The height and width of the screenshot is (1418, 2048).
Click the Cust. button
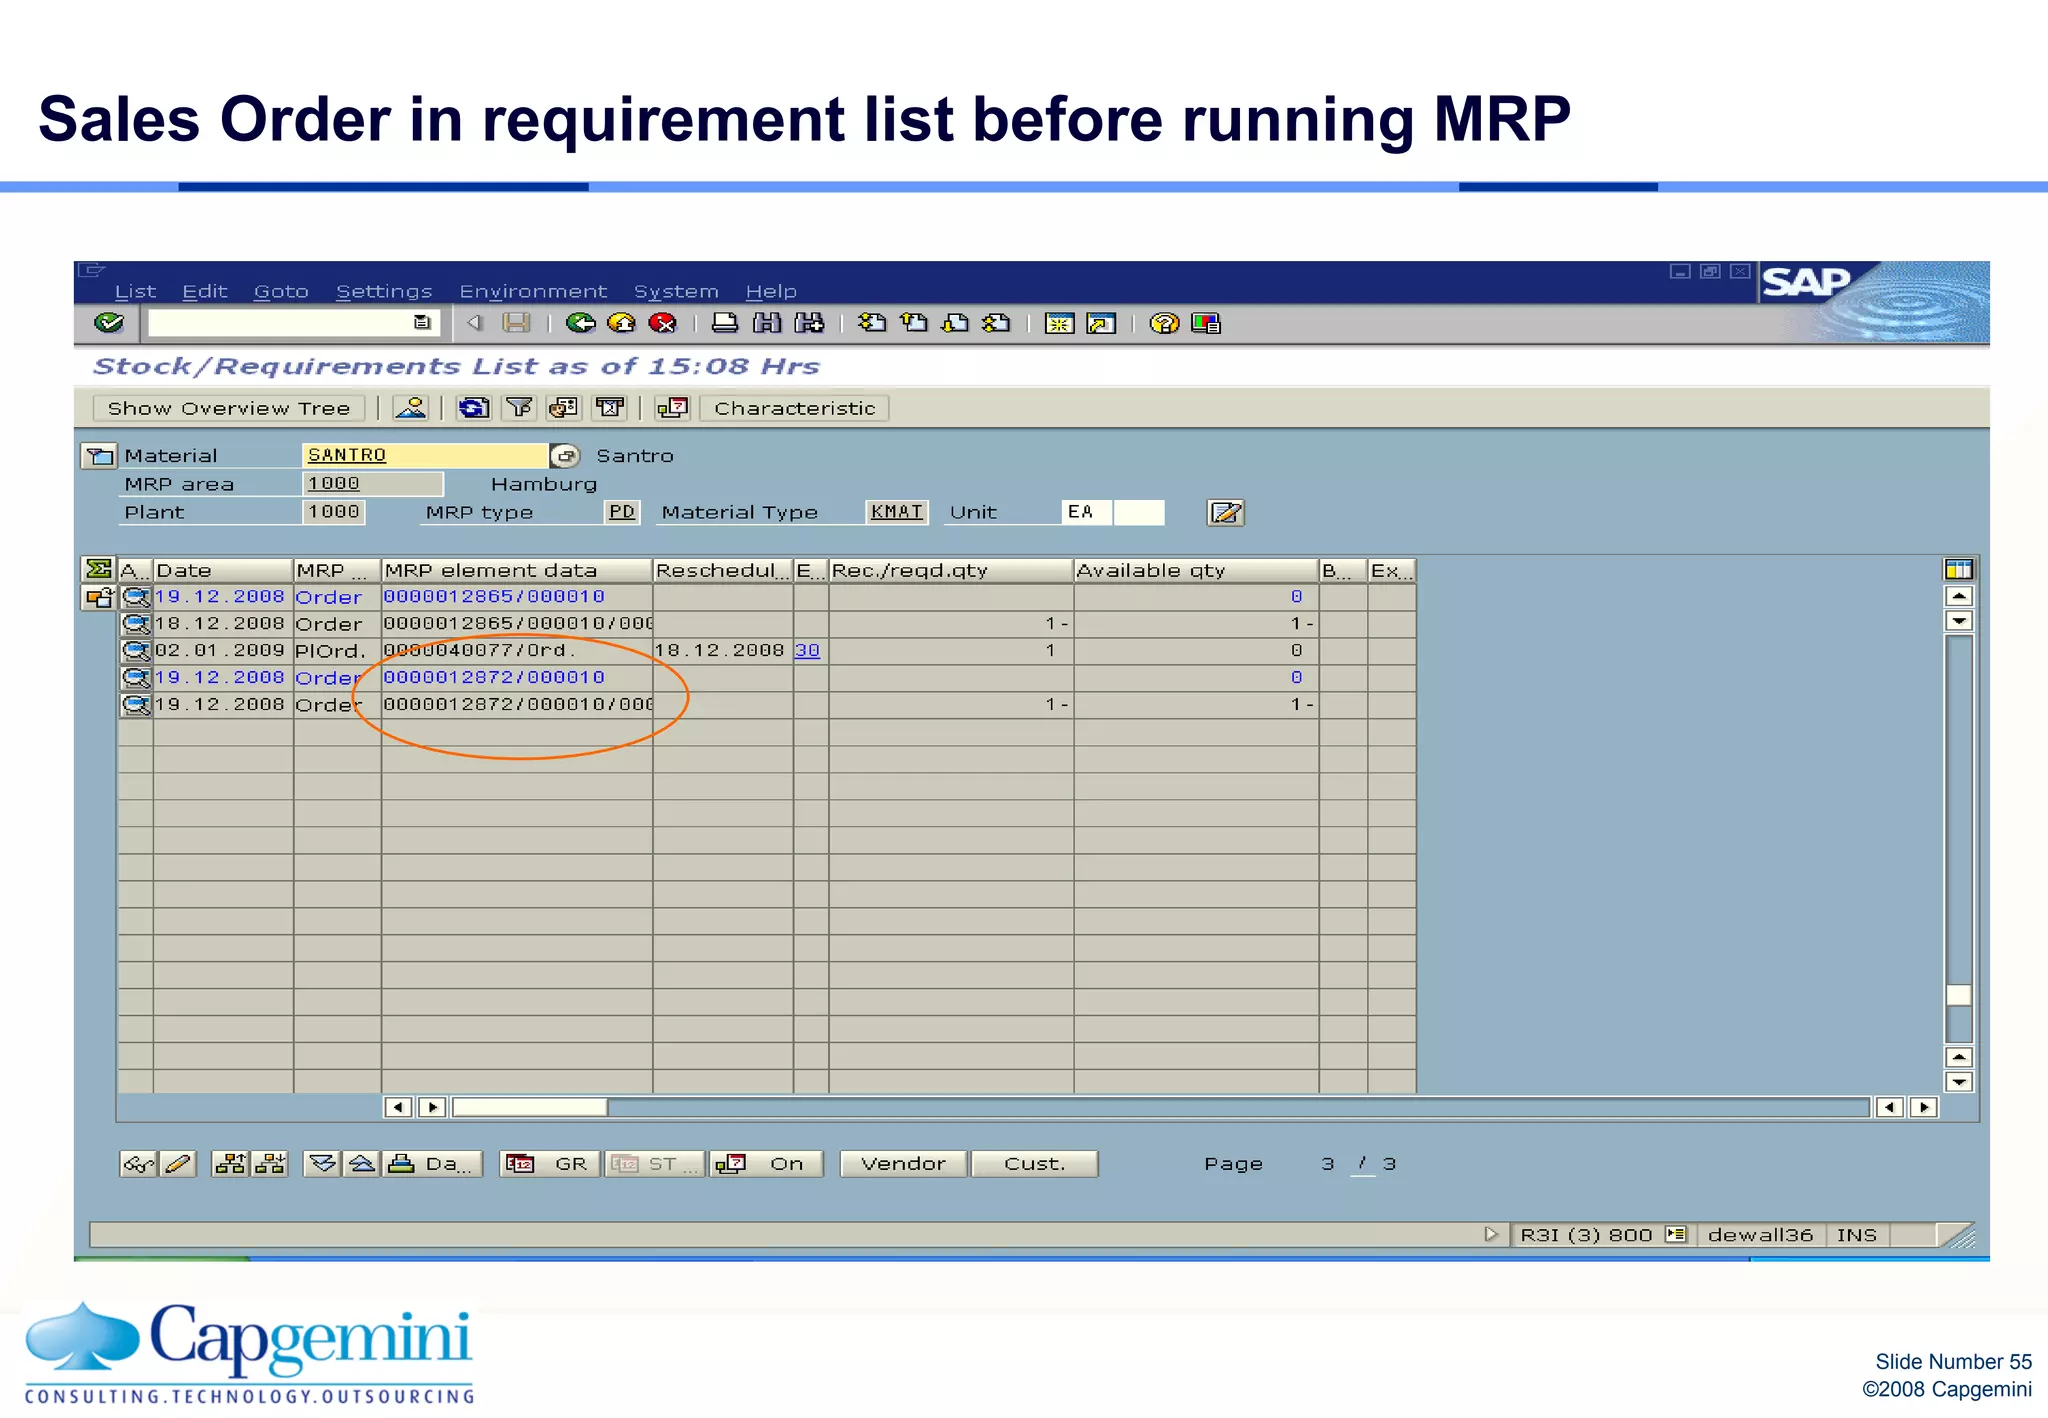tap(1035, 1164)
